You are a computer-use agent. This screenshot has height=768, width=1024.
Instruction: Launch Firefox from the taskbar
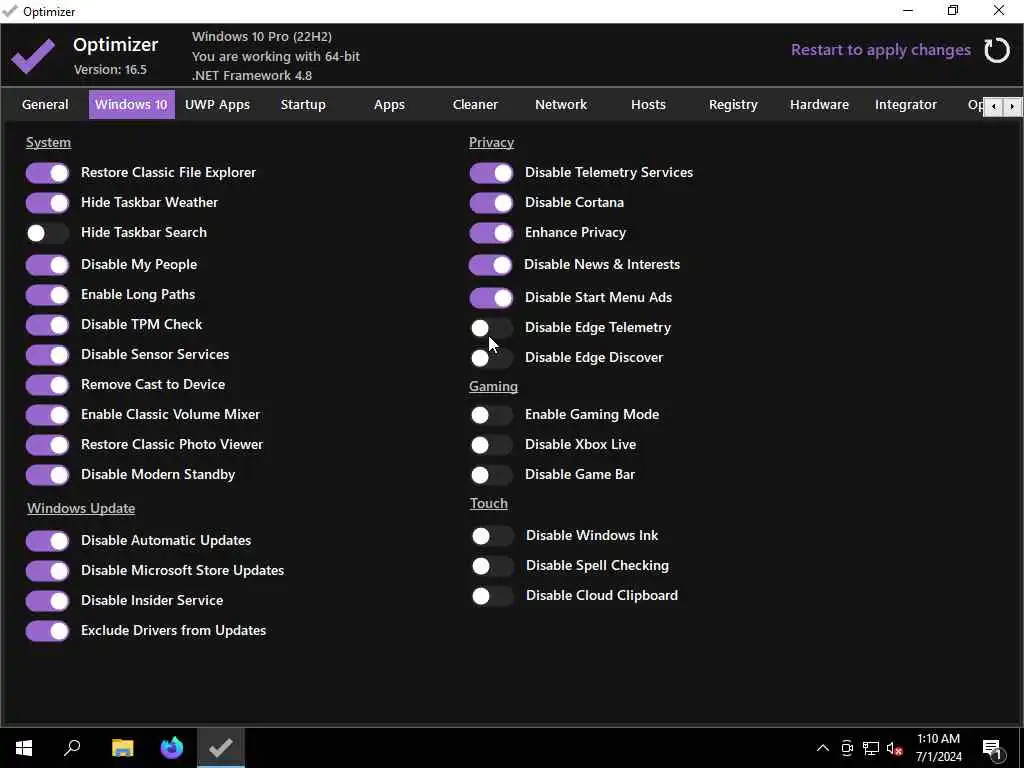coord(172,748)
